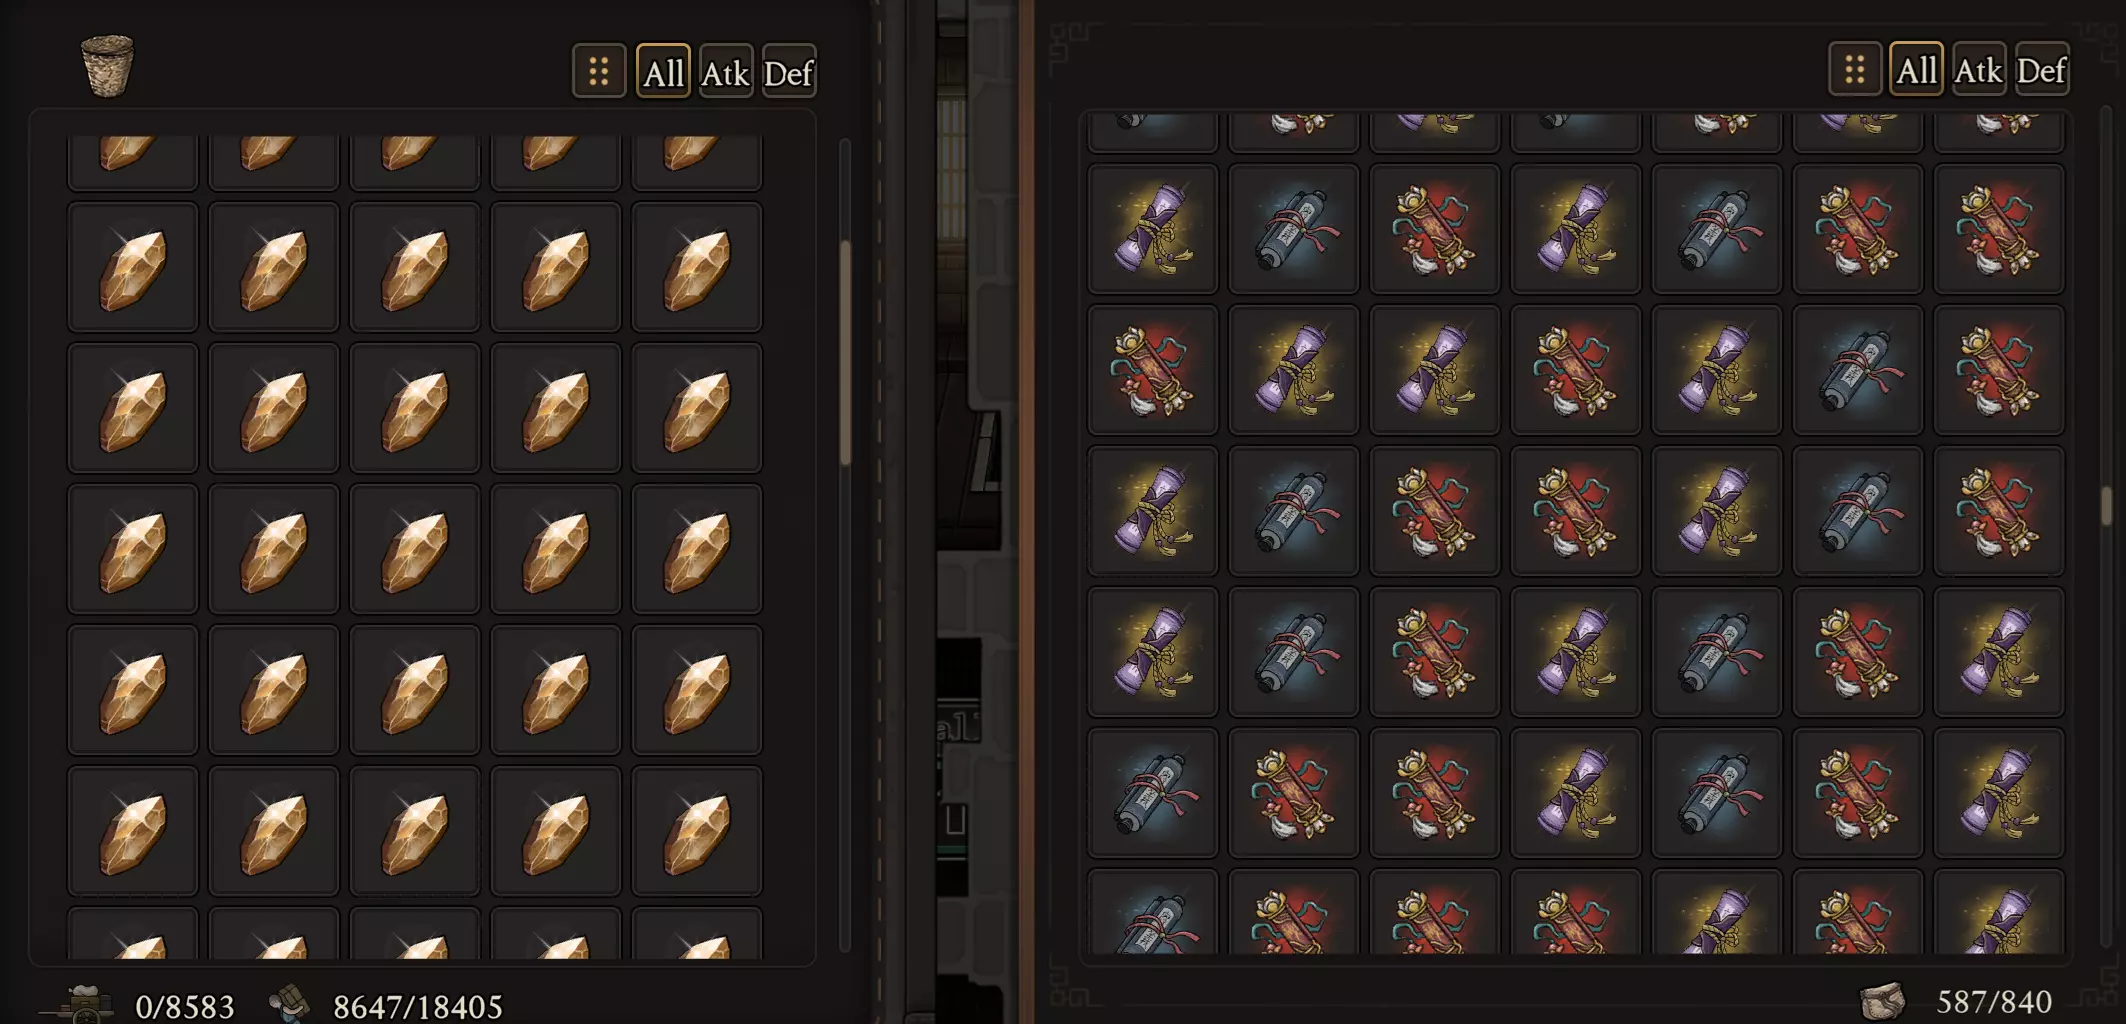Select All filter in left panel

click(663, 71)
